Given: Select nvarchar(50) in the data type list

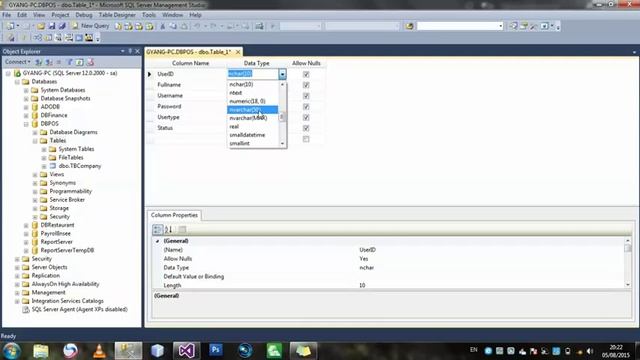Looking at the screenshot, I should pyautogui.click(x=253, y=110).
